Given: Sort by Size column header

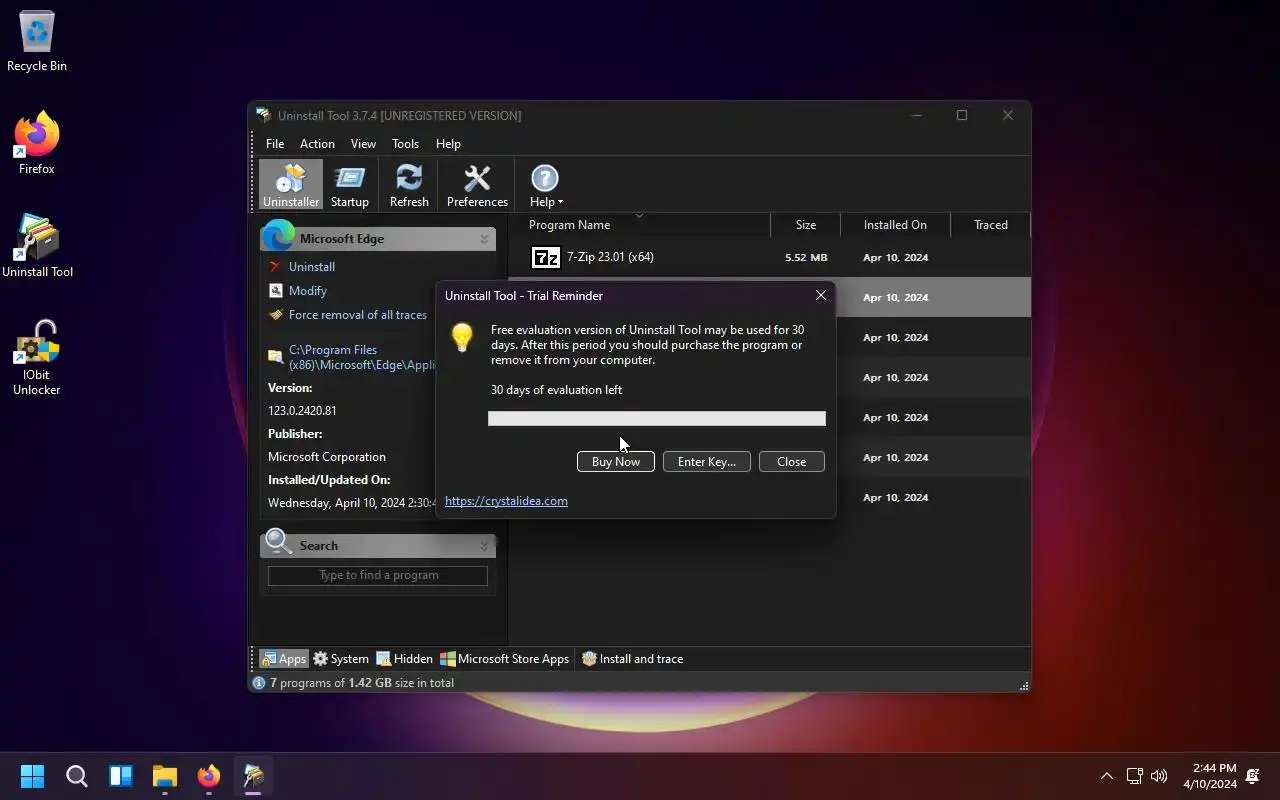Looking at the screenshot, I should click(x=806, y=225).
